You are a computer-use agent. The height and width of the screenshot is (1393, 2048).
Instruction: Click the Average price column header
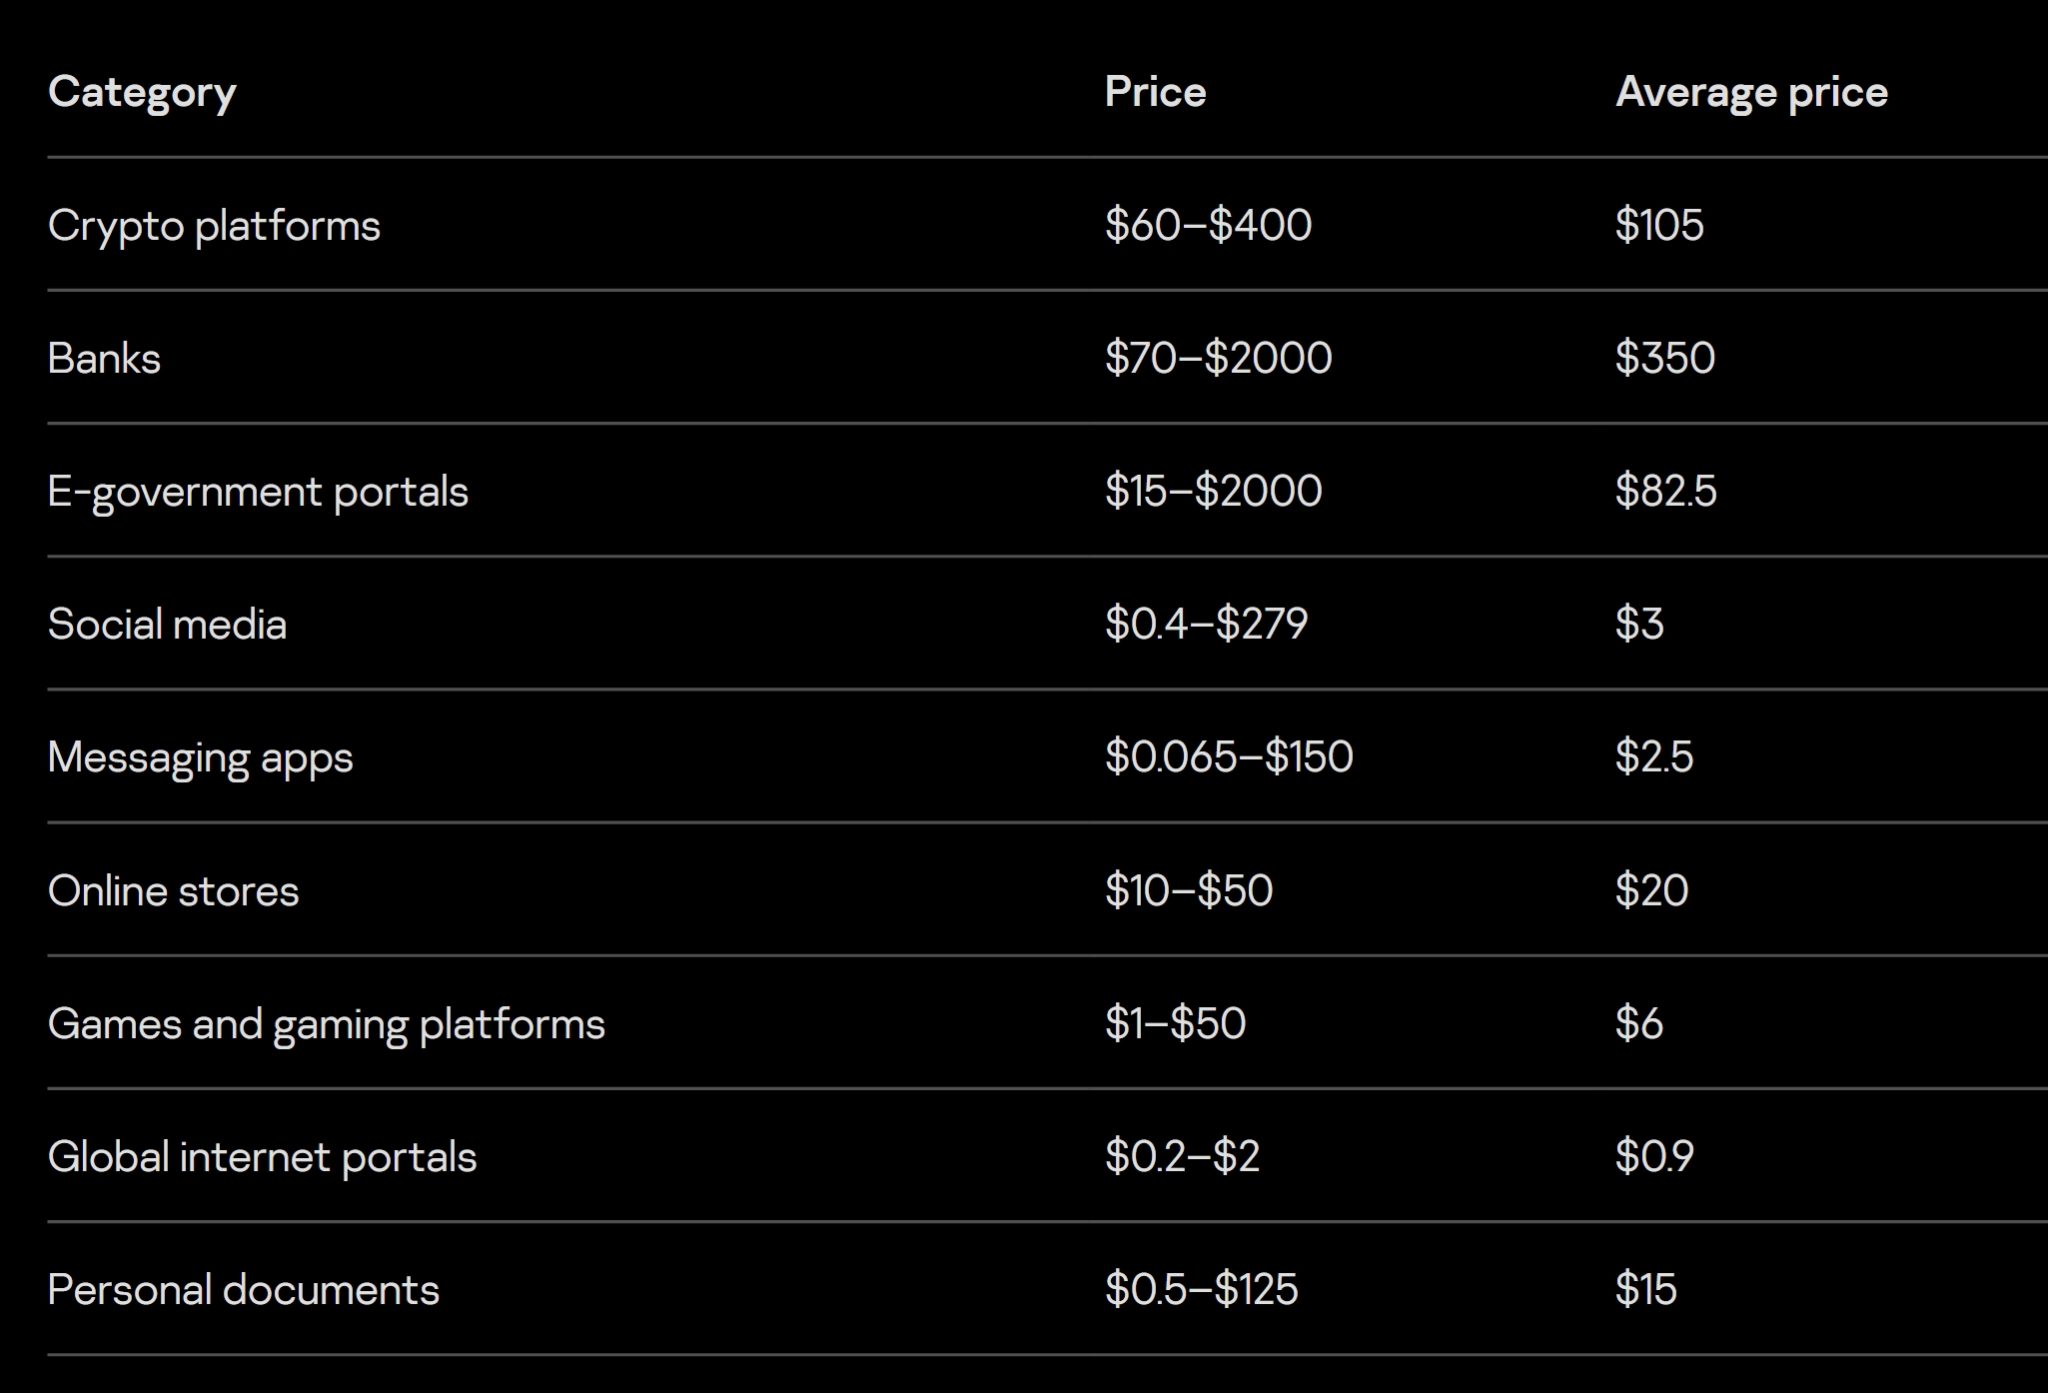point(1751,92)
